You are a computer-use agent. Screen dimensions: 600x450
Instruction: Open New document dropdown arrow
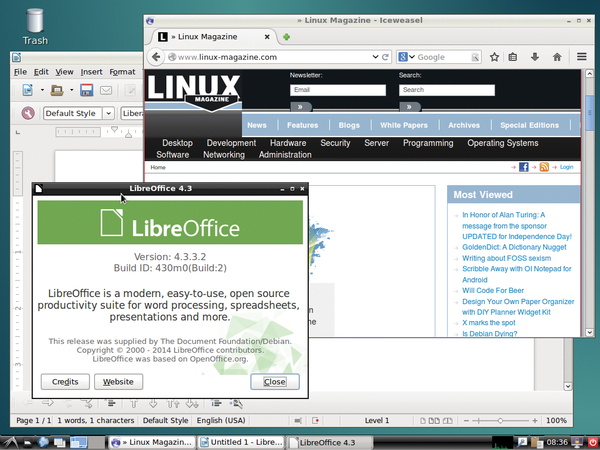point(42,90)
